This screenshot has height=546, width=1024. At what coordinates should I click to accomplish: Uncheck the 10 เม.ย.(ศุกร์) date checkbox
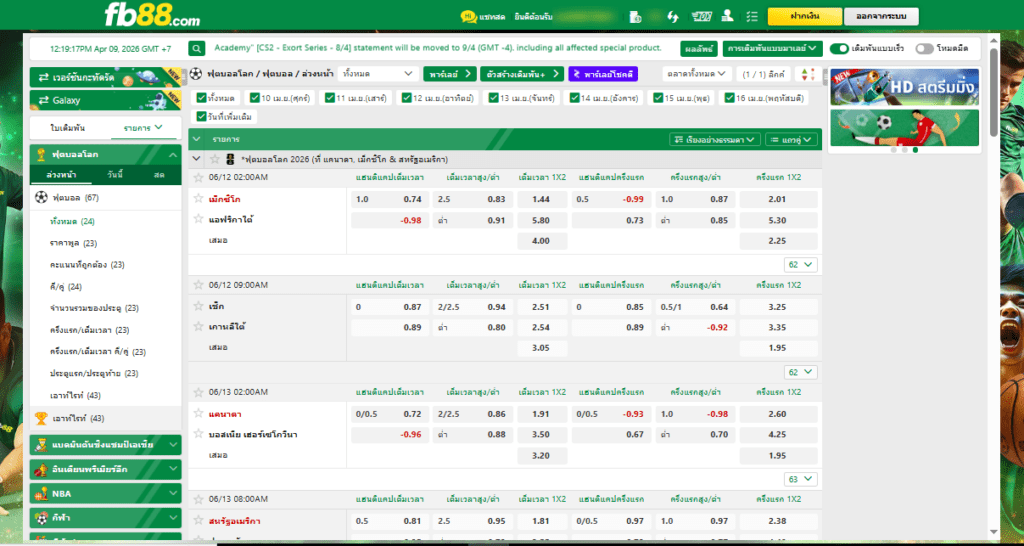254,98
